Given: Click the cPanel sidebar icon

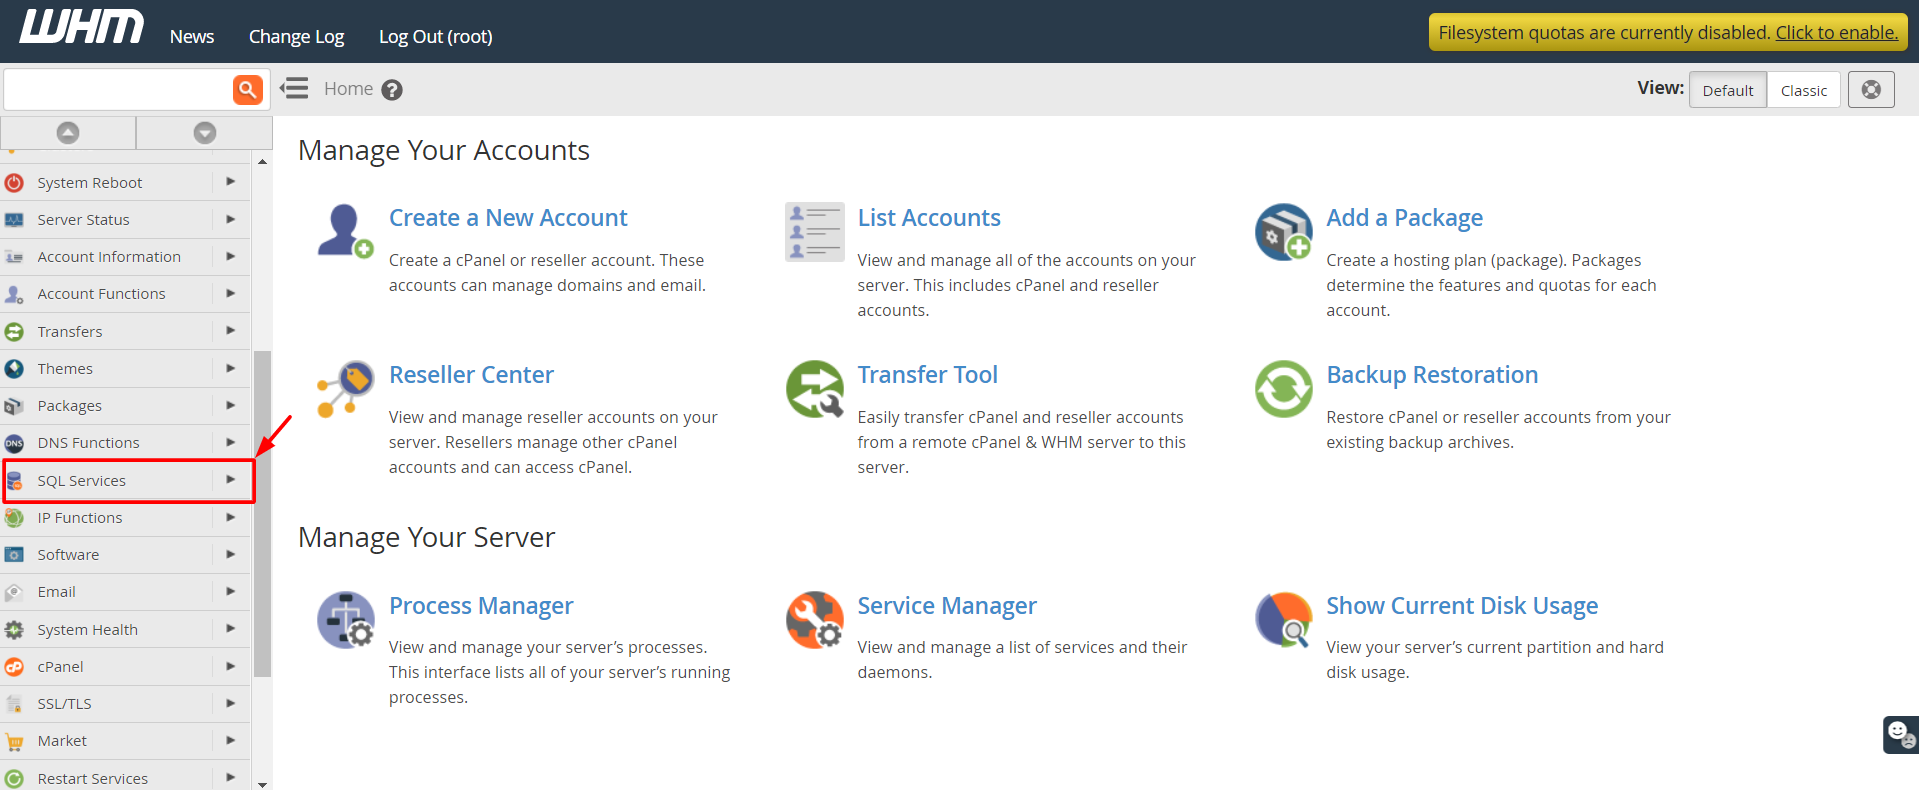Looking at the screenshot, I should [14, 667].
